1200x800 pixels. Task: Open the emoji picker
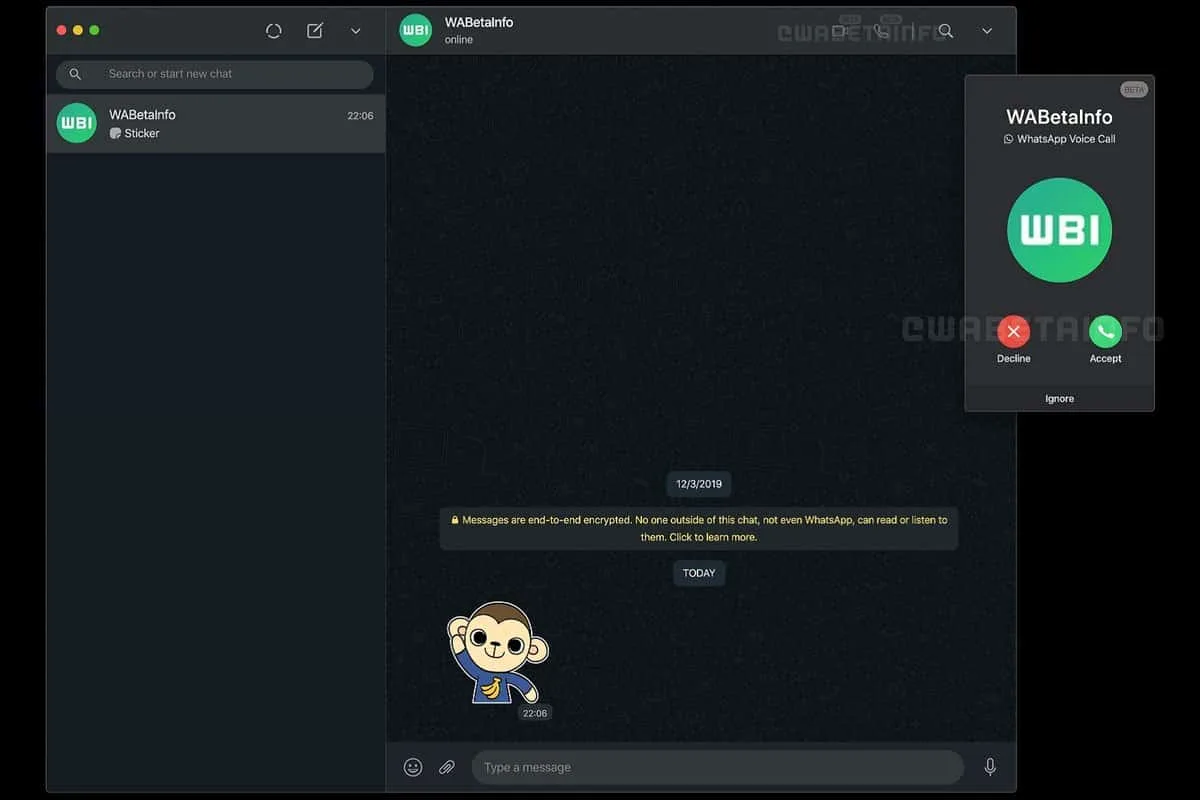tap(413, 767)
